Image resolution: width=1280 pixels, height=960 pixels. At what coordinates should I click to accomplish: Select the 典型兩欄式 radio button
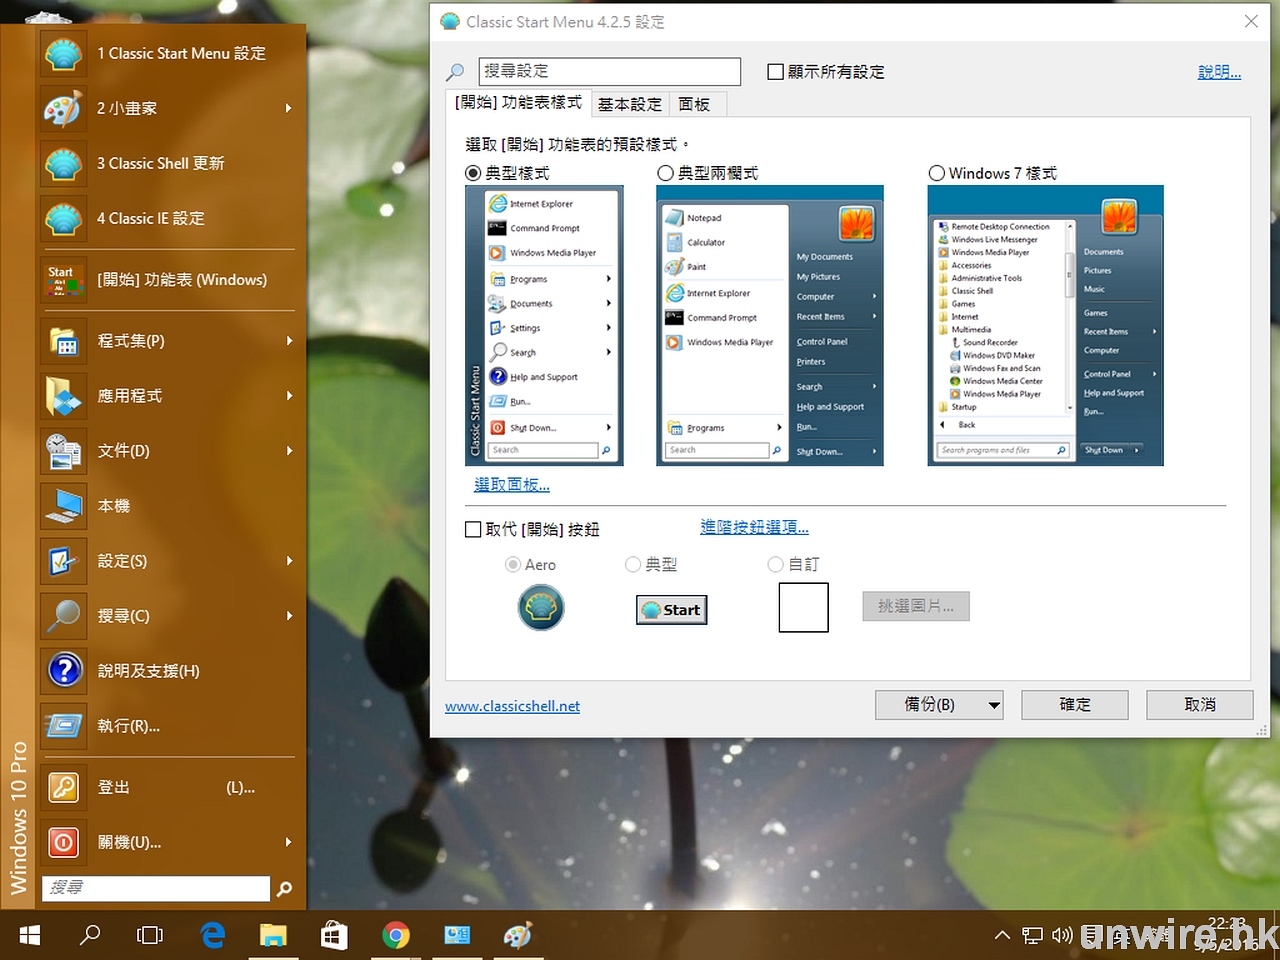[665, 173]
